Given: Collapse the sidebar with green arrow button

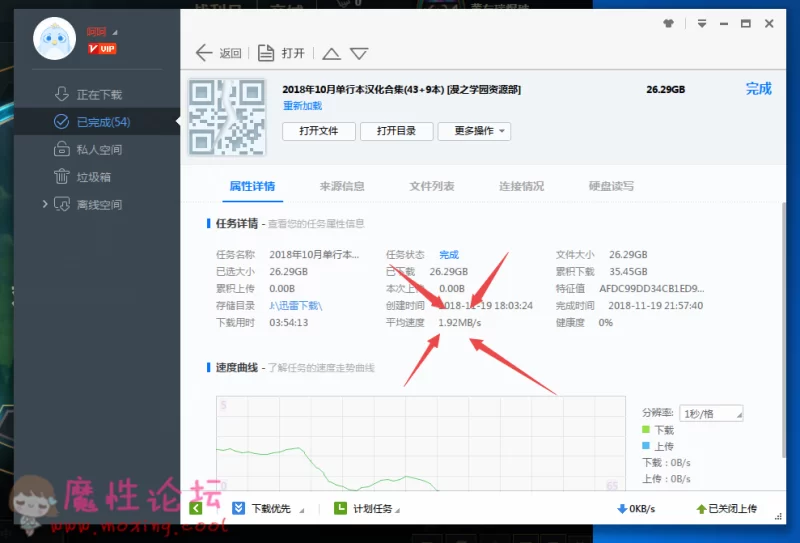Looking at the screenshot, I should tap(196, 508).
